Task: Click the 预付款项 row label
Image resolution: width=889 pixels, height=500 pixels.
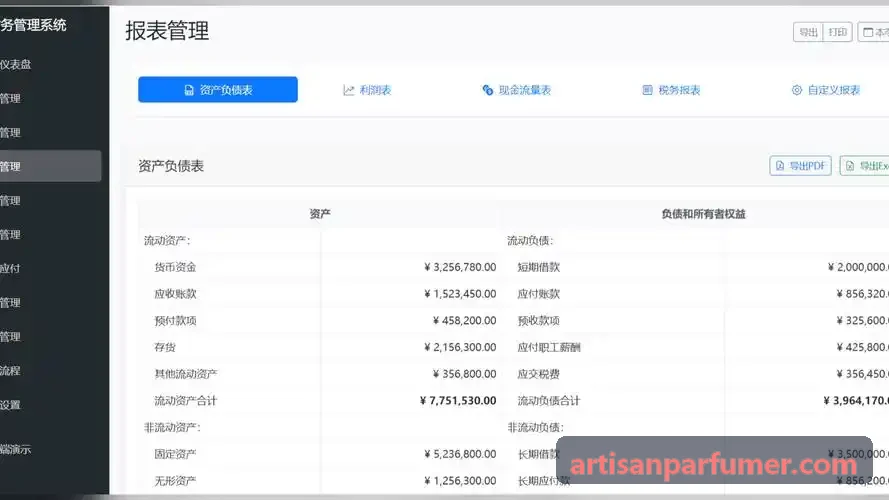Action: pyautogui.click(x=175, y=320)
